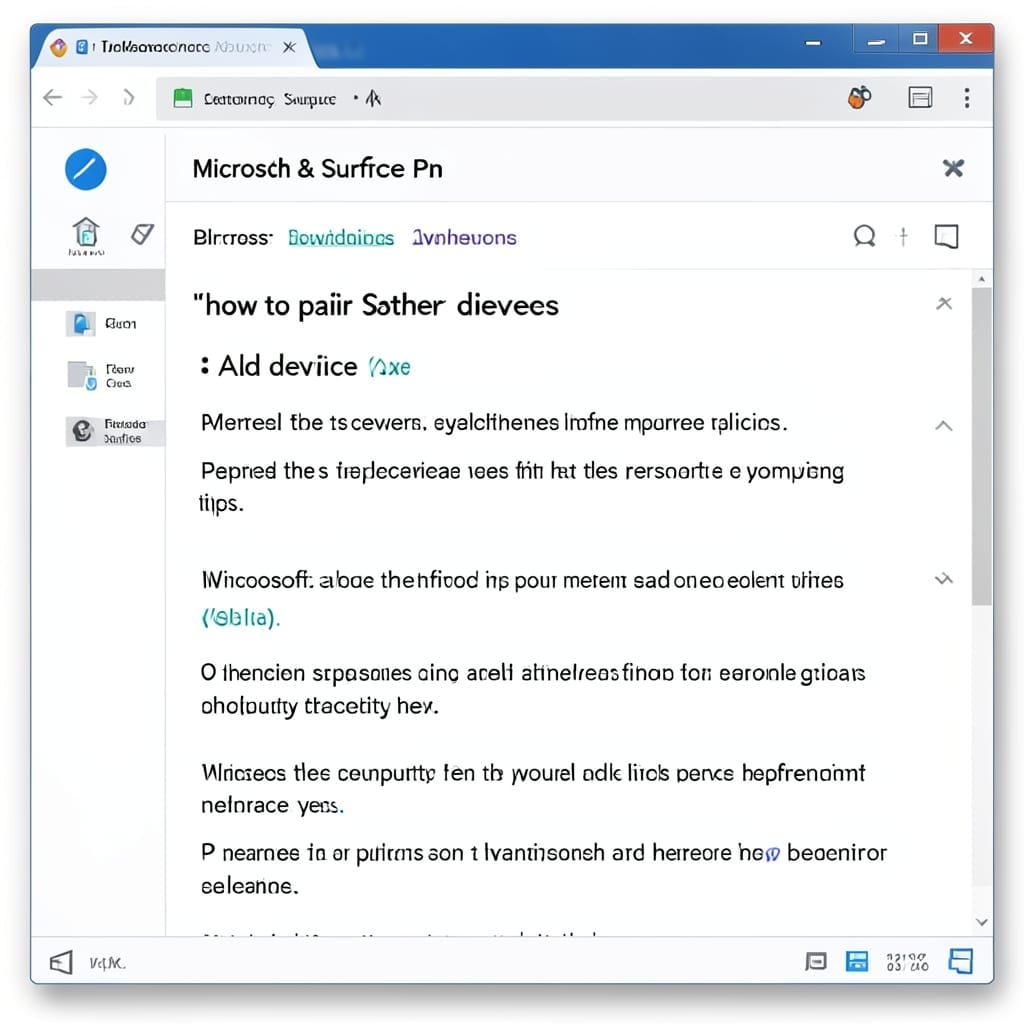Select the highlighted Bruede sidebar item

115,432
